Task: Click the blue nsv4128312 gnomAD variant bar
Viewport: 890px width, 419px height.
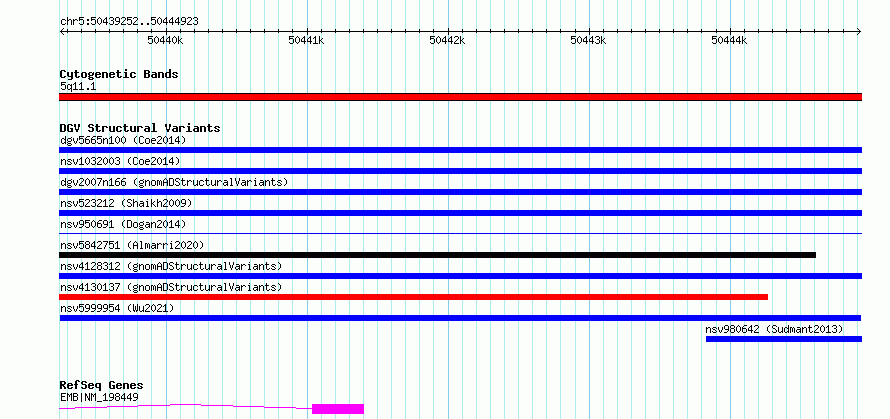Action: tap(460, 276)
